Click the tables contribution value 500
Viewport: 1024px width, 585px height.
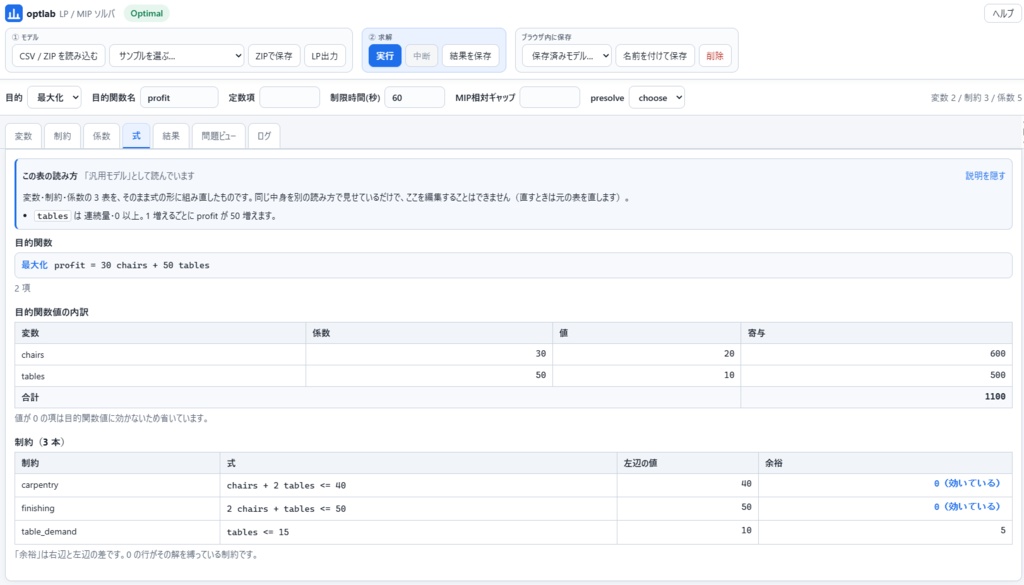tap(997, 375)
